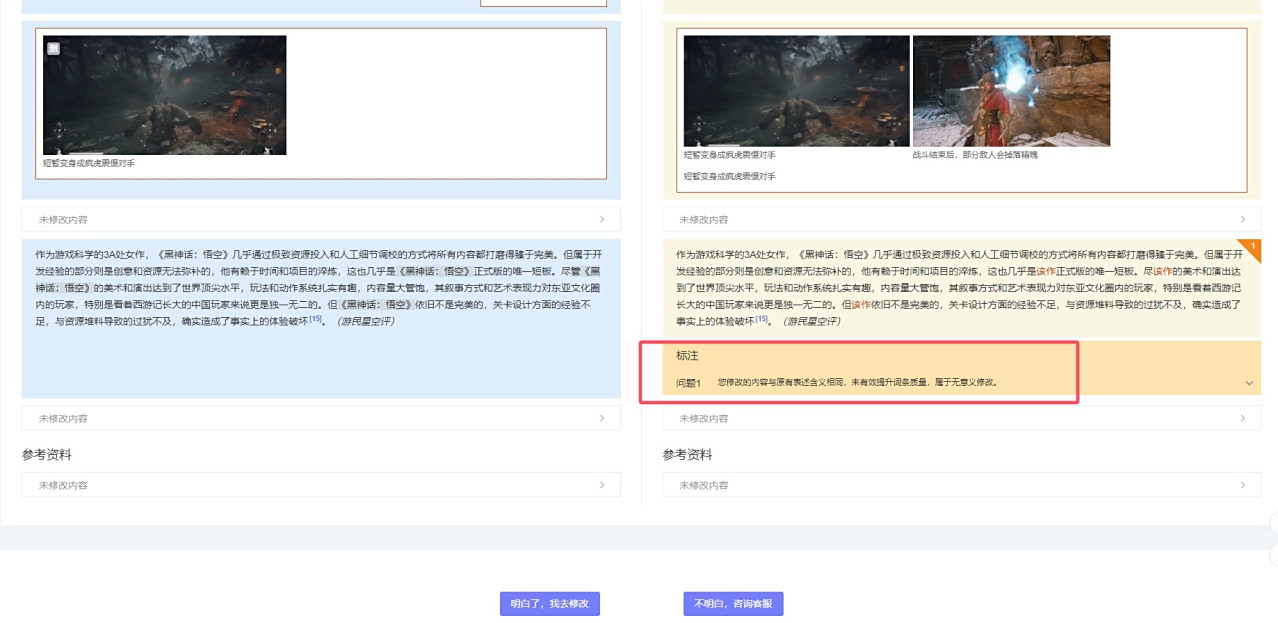Open the tiger-form screenshot in the blue pane
The image size is (1278, 623).
pos(165,95)
